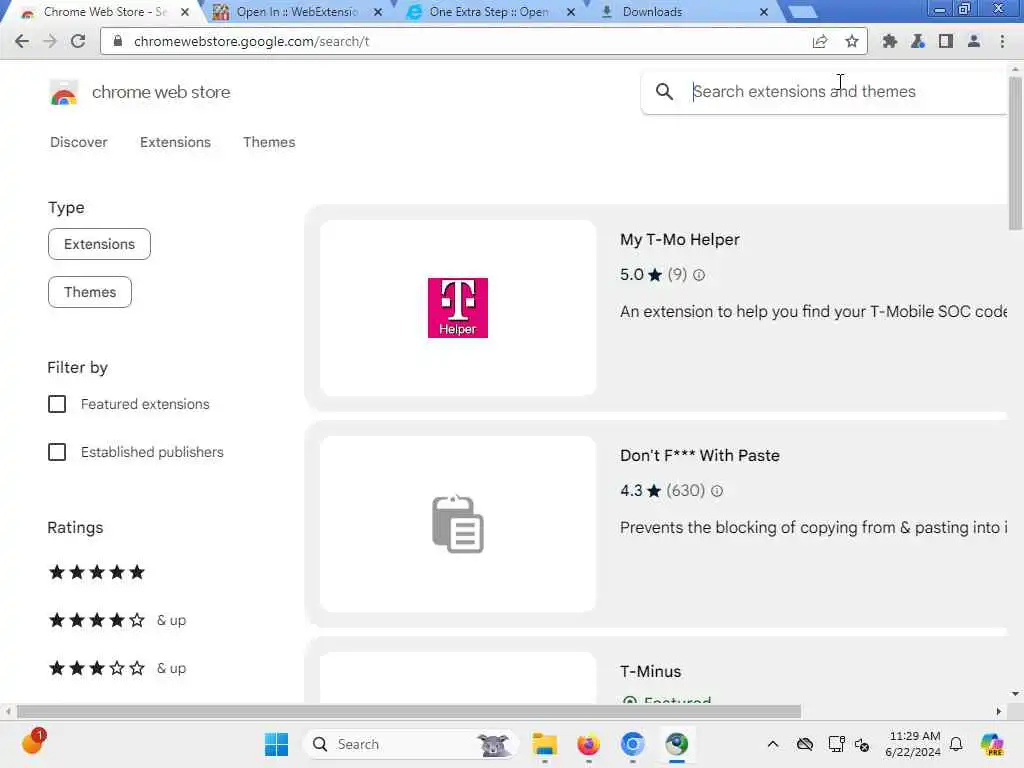
Task: Open Chromium icon in taskbar
Action: click(x=632, y=744)
